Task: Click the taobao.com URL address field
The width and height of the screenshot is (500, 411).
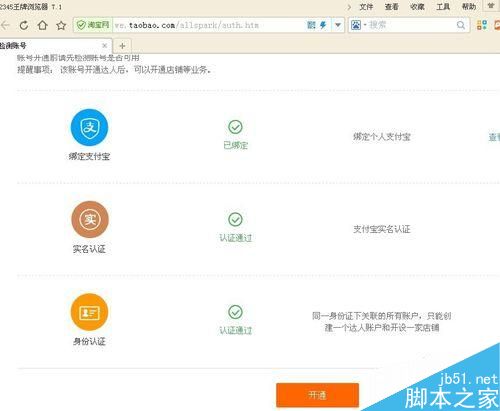Action: pos(209,25)
